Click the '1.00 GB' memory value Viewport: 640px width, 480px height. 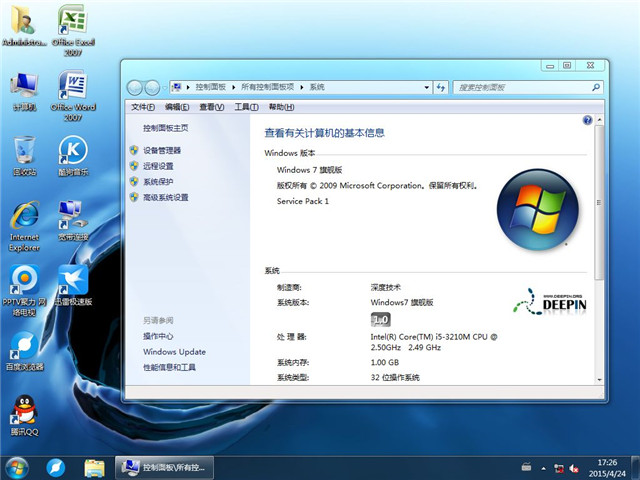pos(384,362)
